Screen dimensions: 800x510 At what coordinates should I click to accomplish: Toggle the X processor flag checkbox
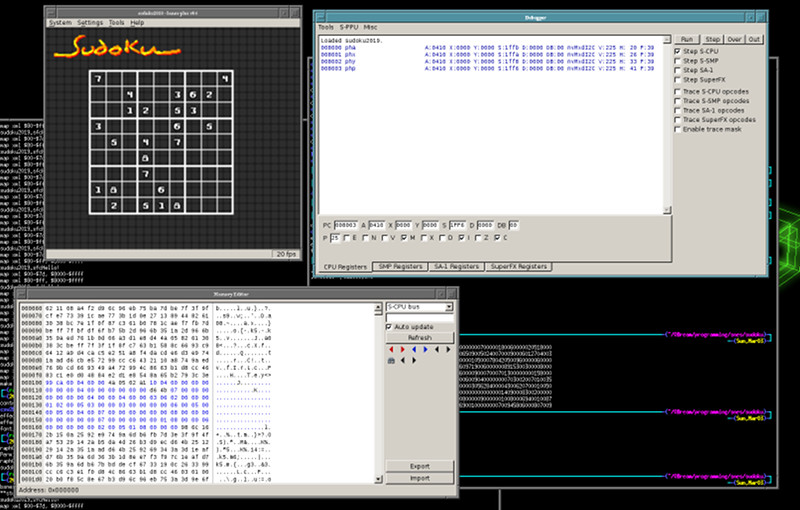[423, 238]
